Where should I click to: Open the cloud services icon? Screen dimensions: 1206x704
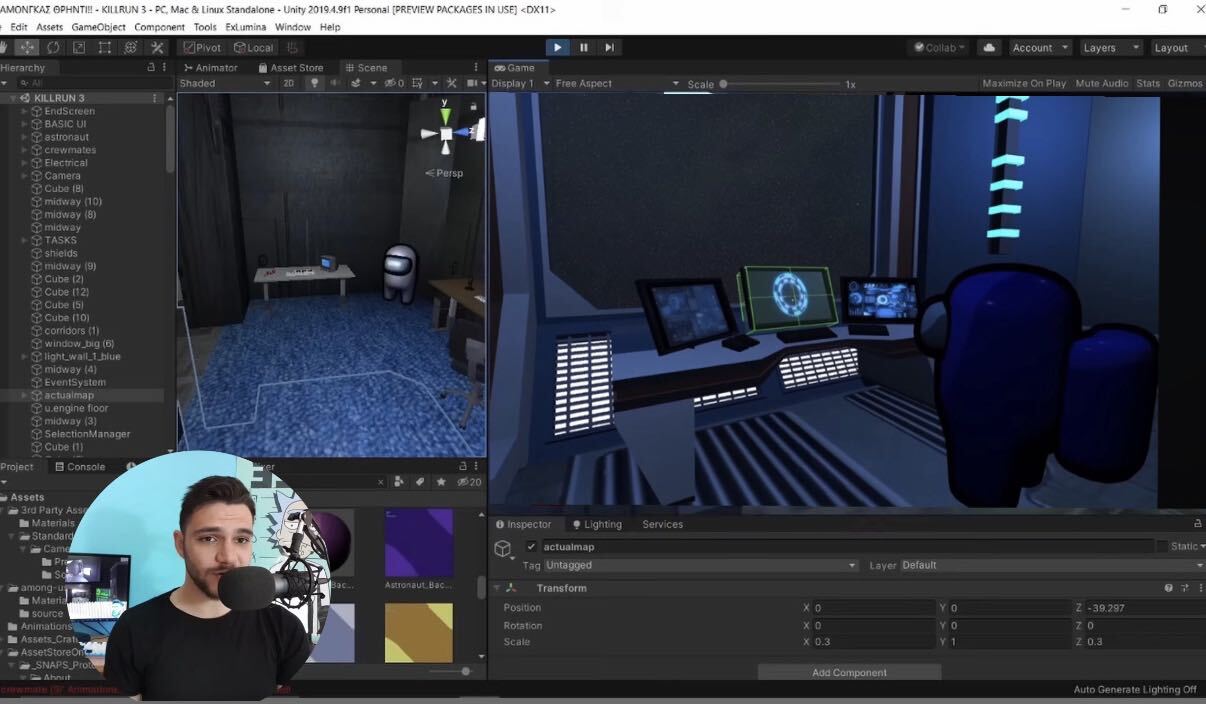tap(989, 47)
